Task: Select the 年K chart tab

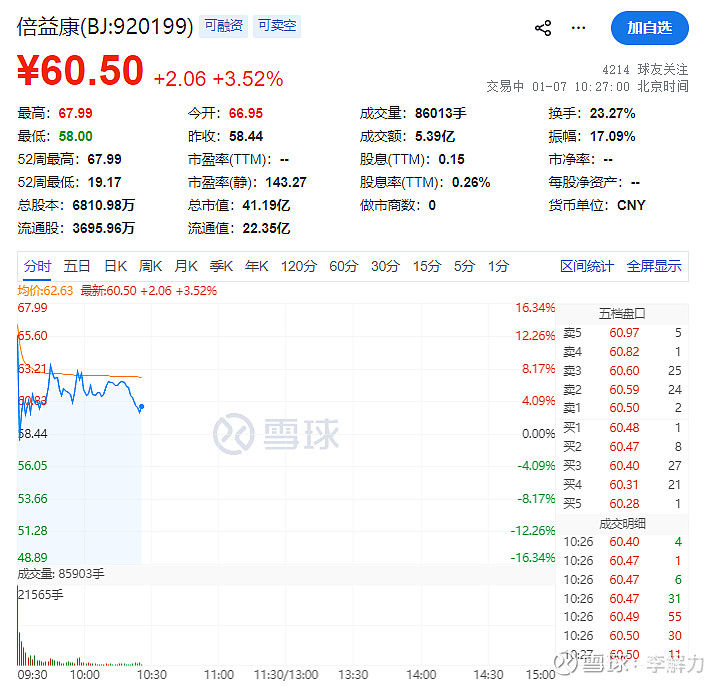Action: (257, 266)
